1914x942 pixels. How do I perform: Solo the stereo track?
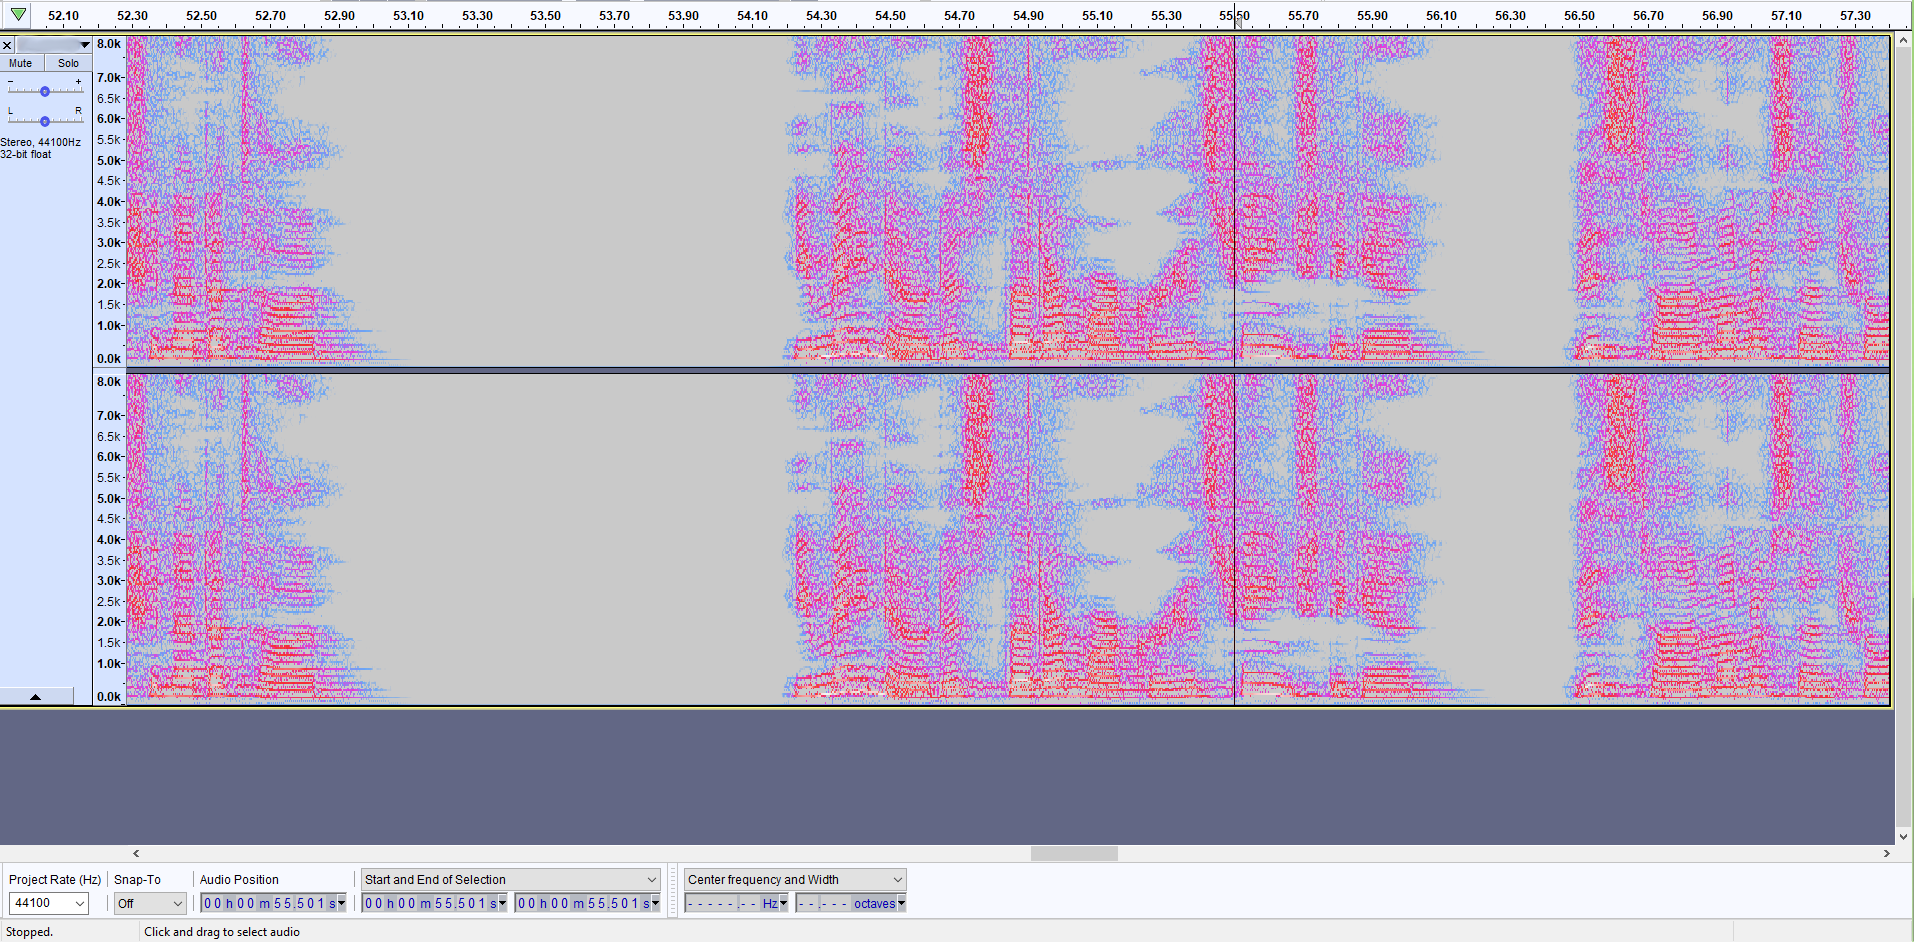[x=68, y=62]
